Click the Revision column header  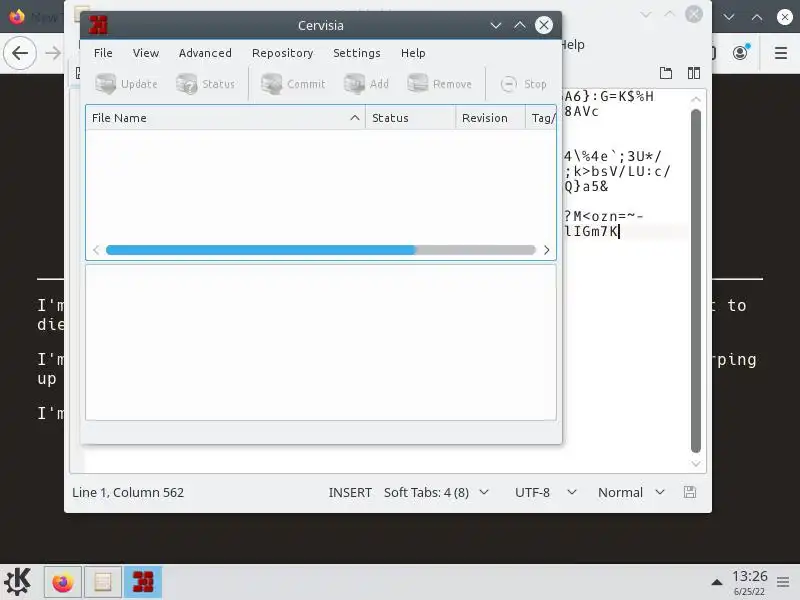pos(490,118)
